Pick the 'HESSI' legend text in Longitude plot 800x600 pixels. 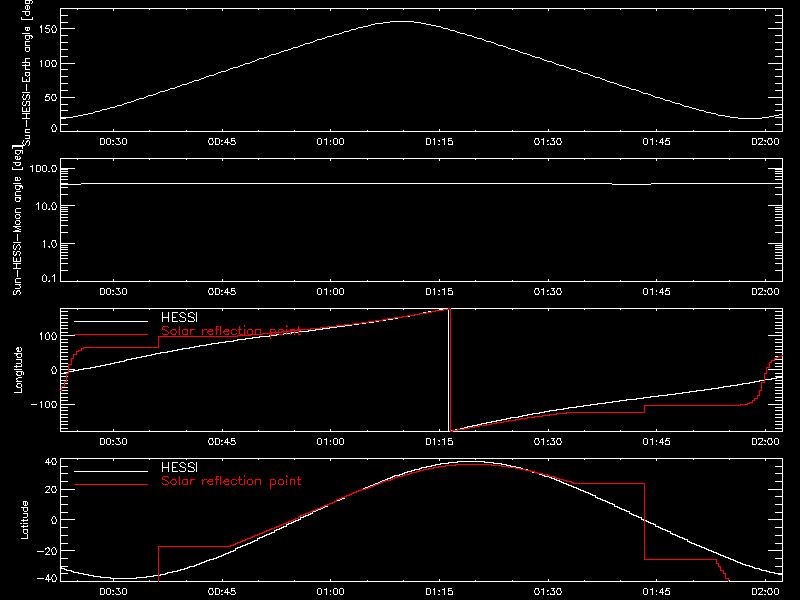click(x=179, y=318)
